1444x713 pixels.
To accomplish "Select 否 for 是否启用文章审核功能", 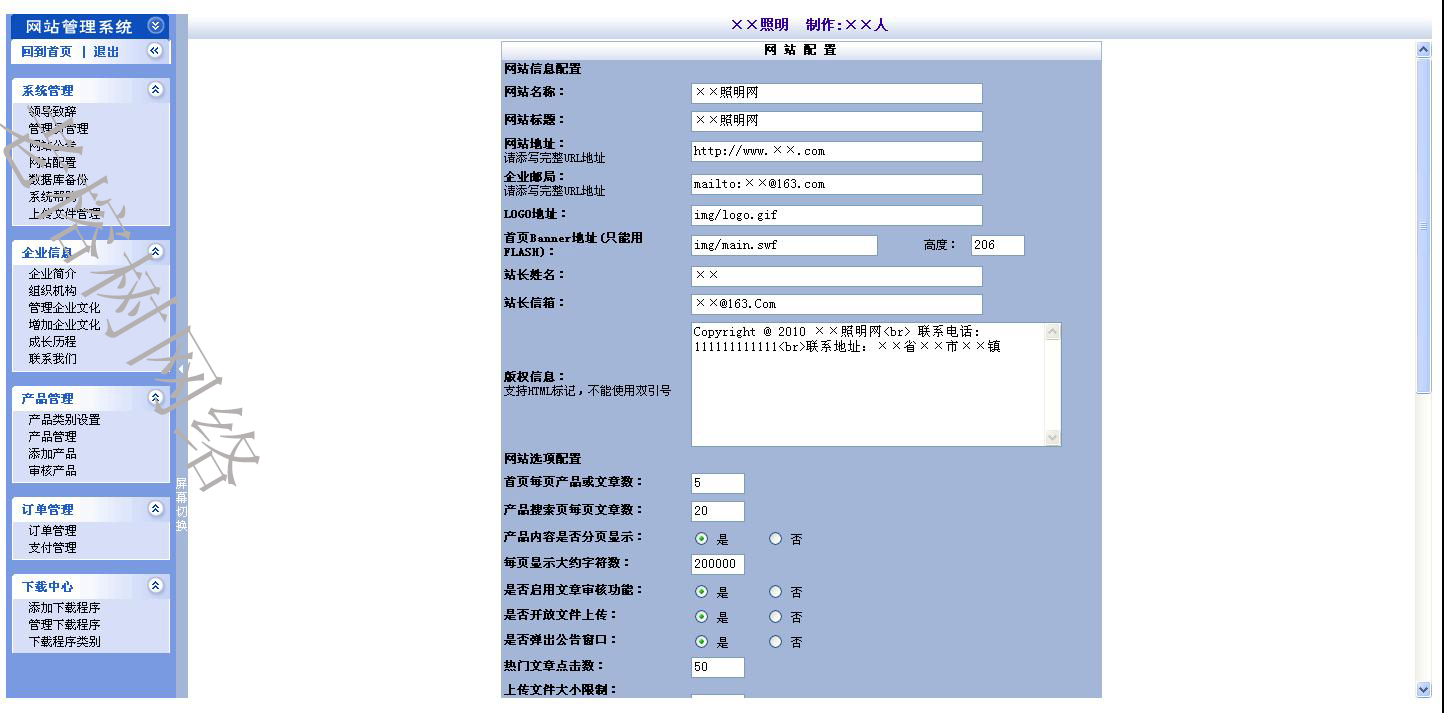I will pyautogui.click(x=775, y=592).
